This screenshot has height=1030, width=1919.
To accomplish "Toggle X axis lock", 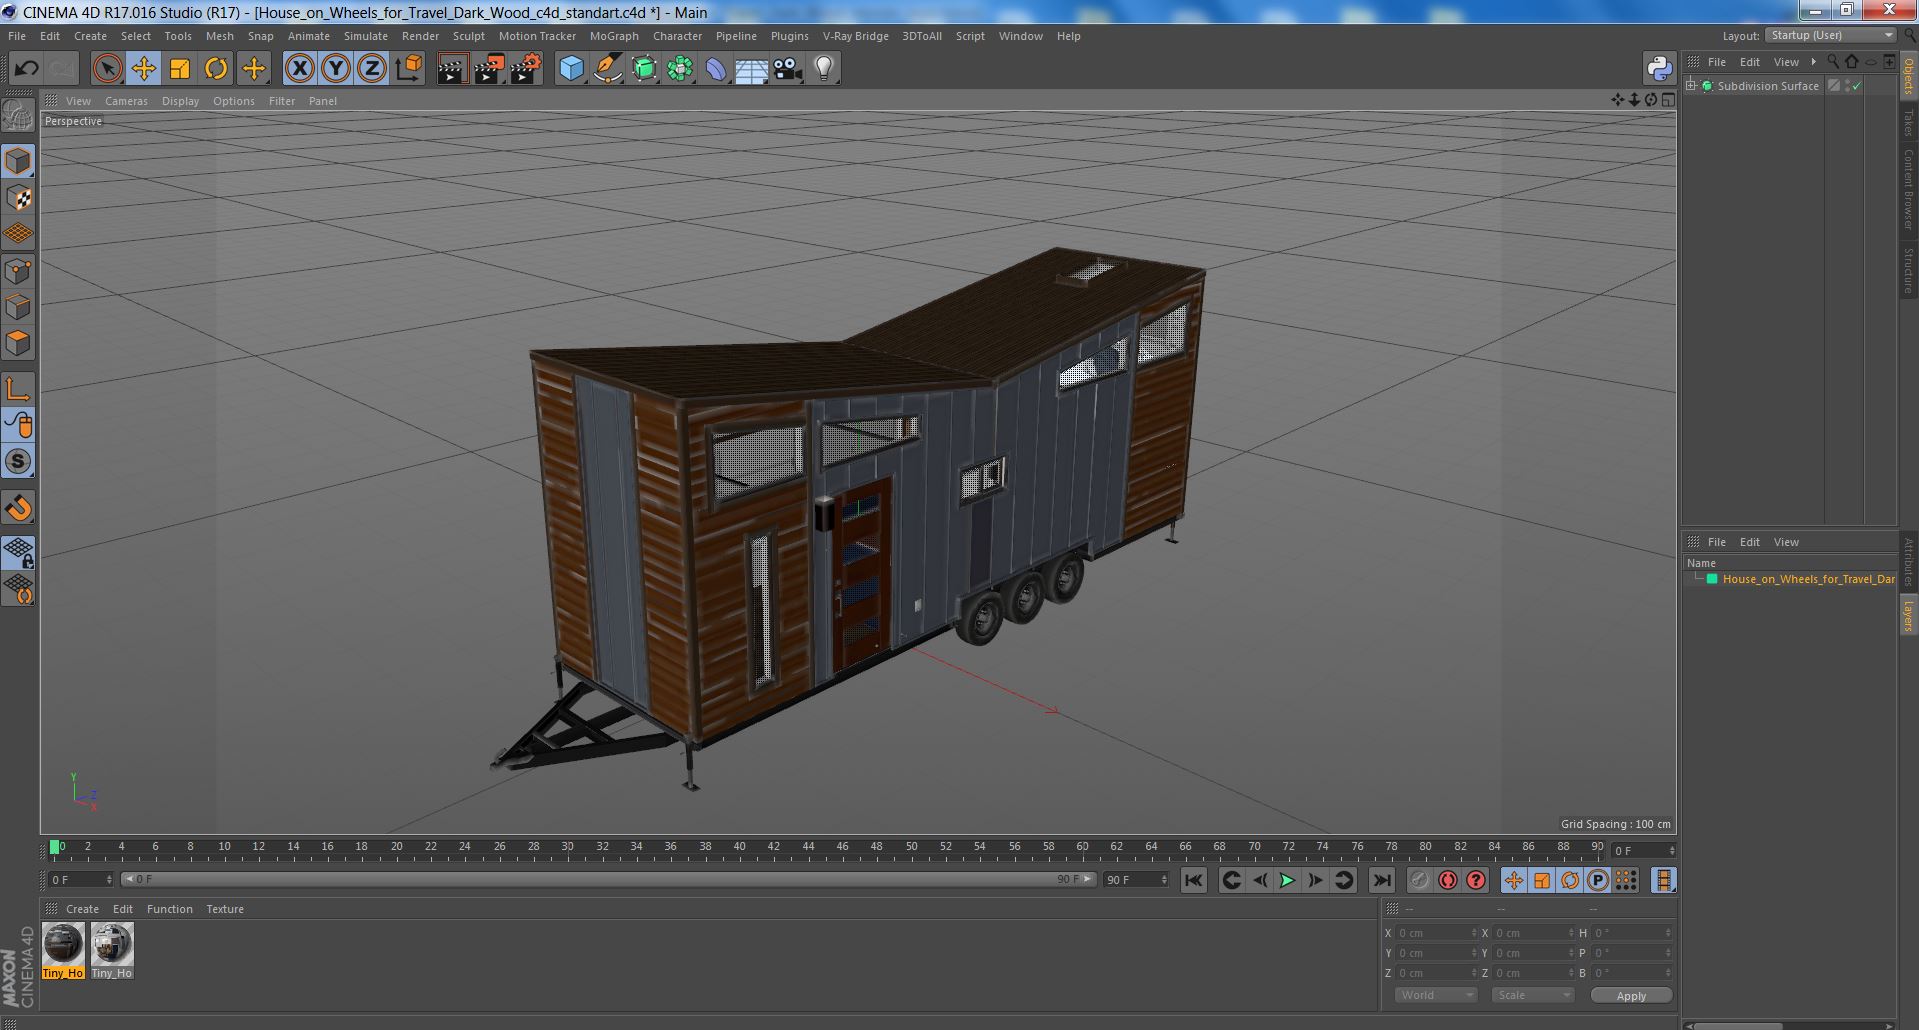I will tap(299, 69).
